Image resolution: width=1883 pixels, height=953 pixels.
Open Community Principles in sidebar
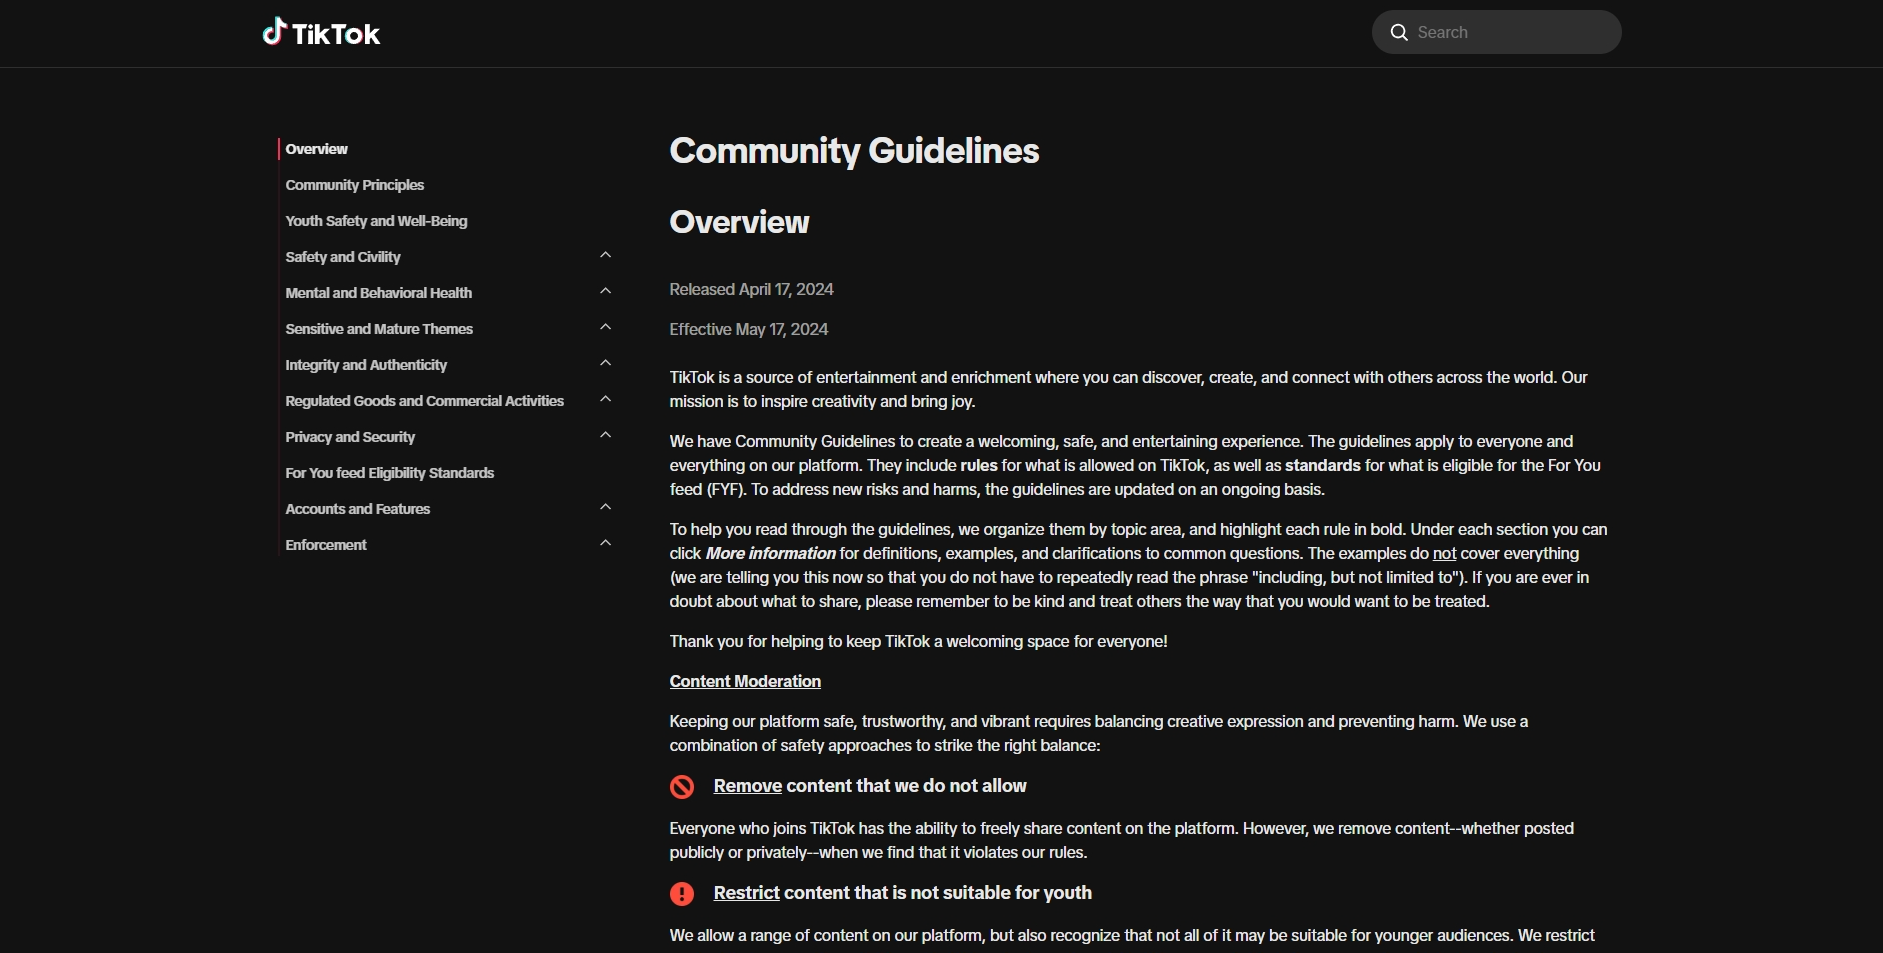click(354, 185)
